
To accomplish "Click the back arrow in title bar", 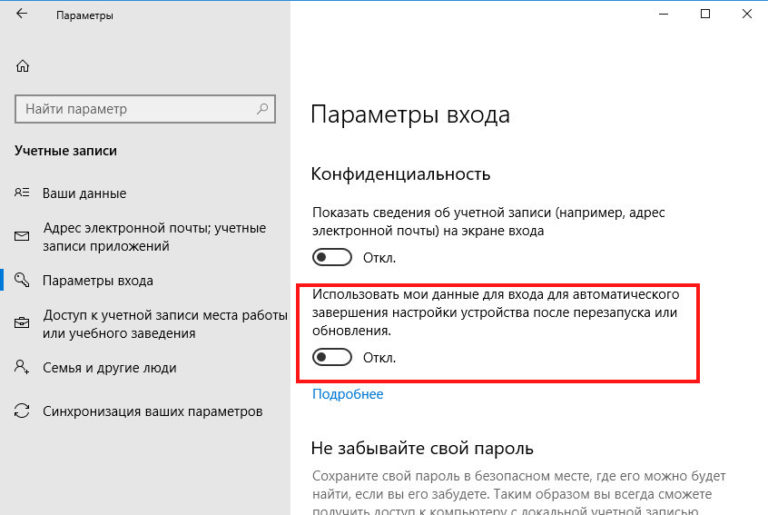I will tap(22, 15).
